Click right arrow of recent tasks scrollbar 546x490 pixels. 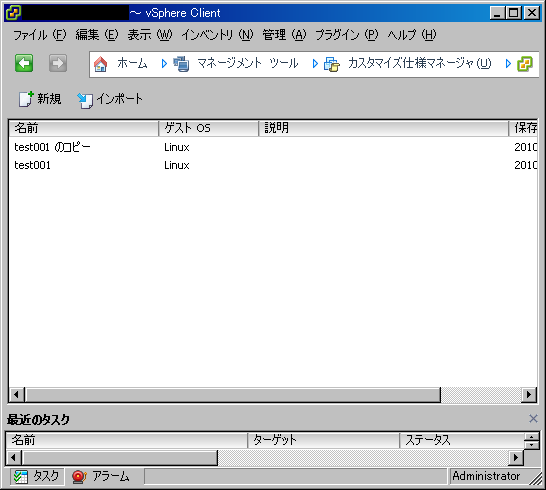[x=516, y=457]
